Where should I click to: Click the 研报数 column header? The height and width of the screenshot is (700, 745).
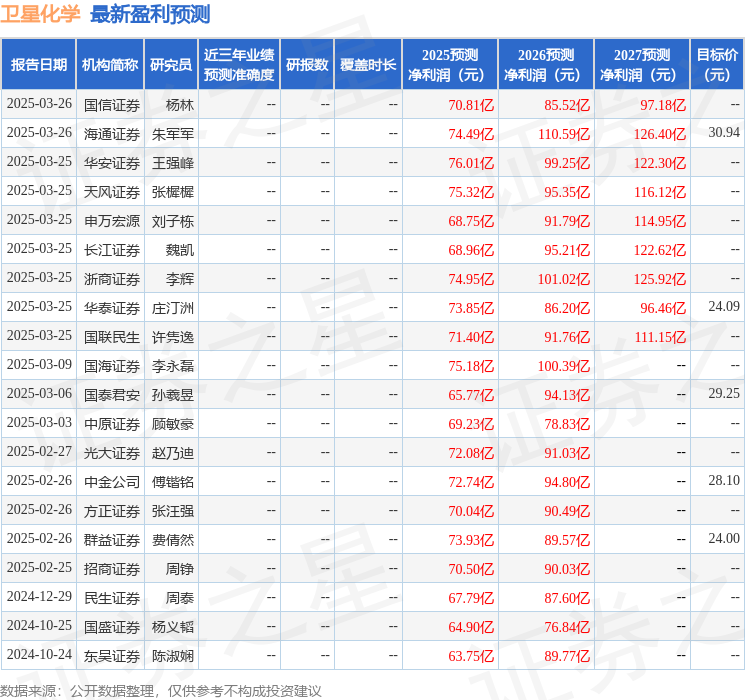(307, 65)
